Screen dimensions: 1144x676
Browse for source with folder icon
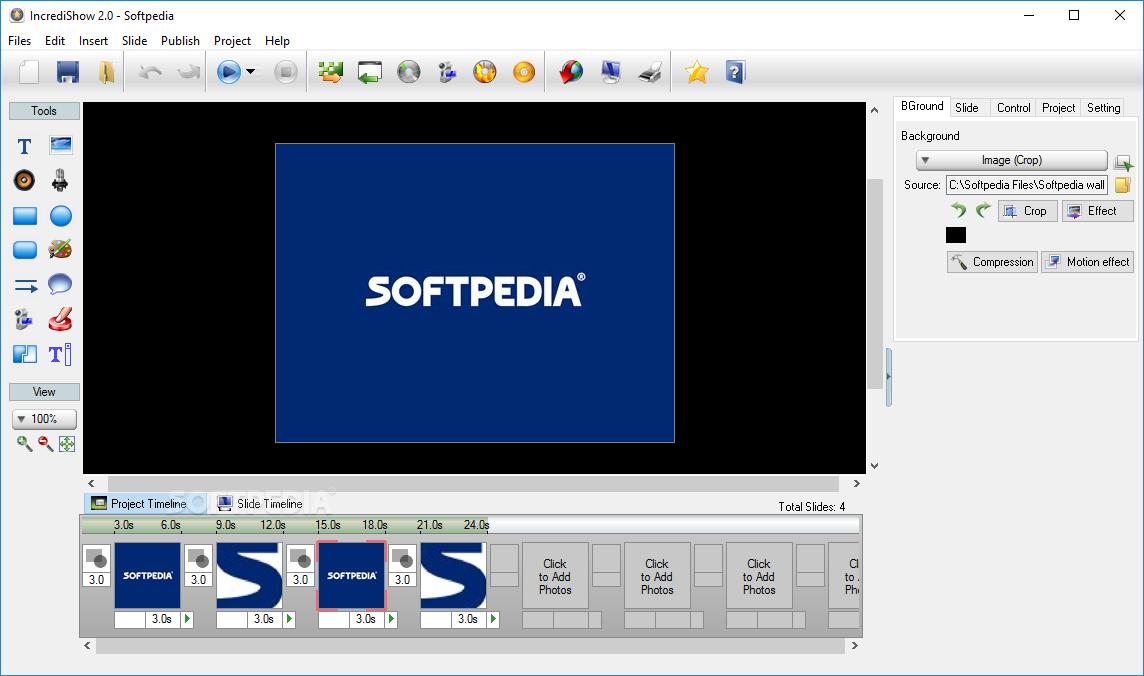coord(1122,185)
